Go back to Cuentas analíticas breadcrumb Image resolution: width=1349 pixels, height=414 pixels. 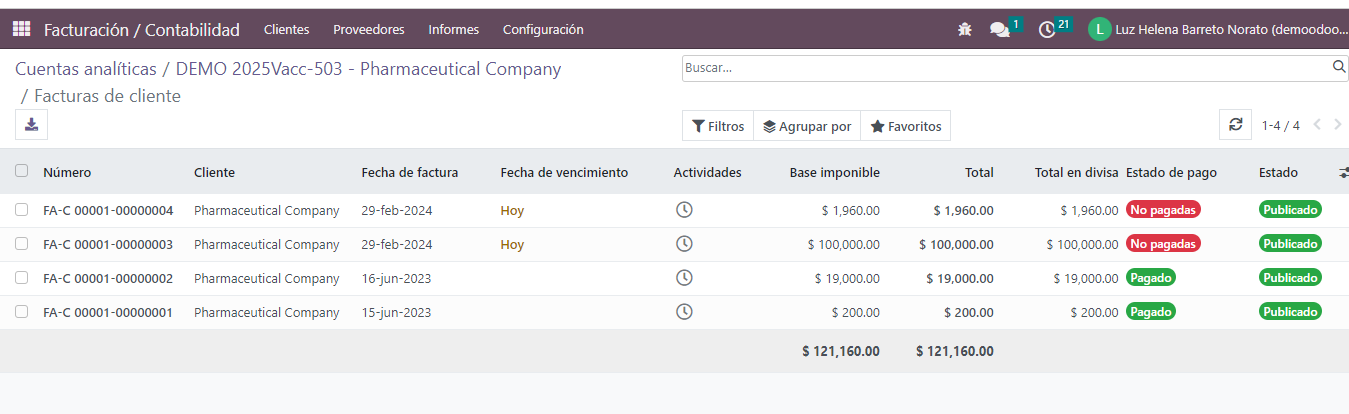tap(86, 69)
